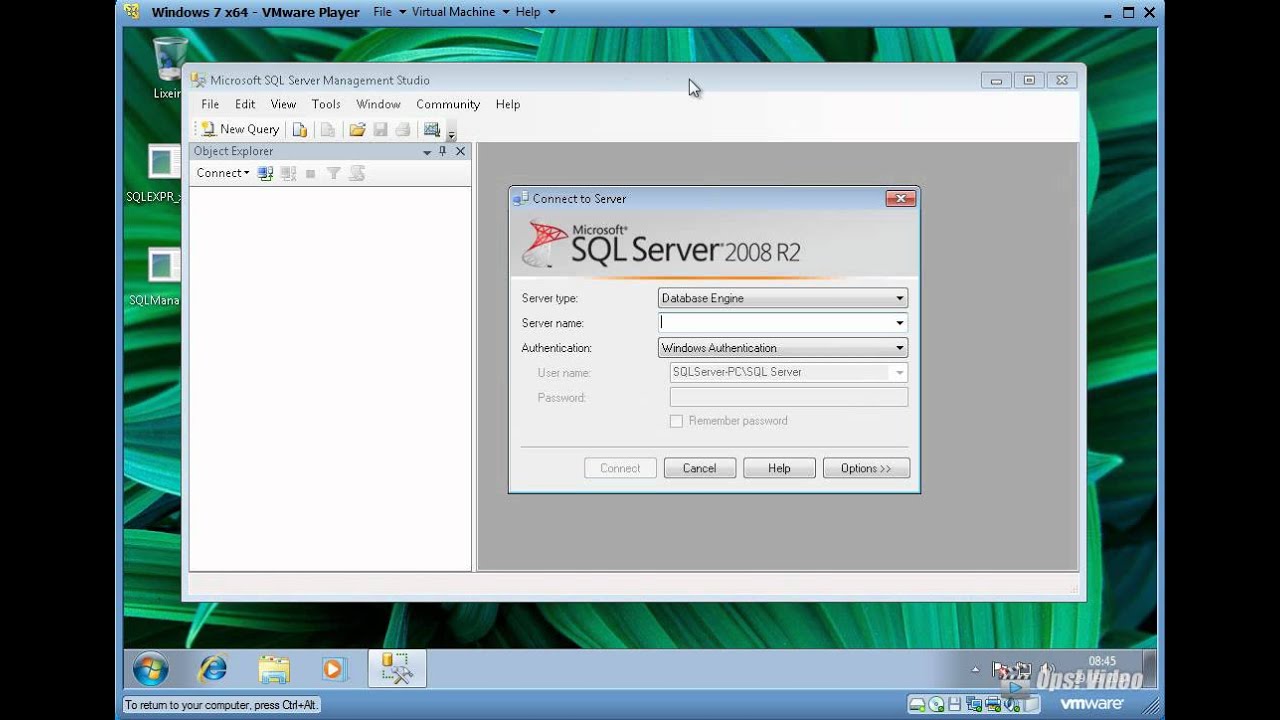1280x720 pixels.
Task: Click the VMware hard disk device icon
Action: (x=916, y=704)
